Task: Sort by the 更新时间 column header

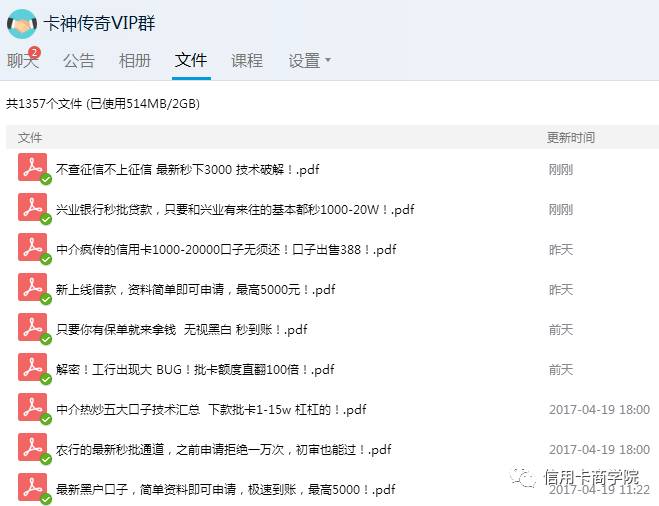Action: pos(570,138)
